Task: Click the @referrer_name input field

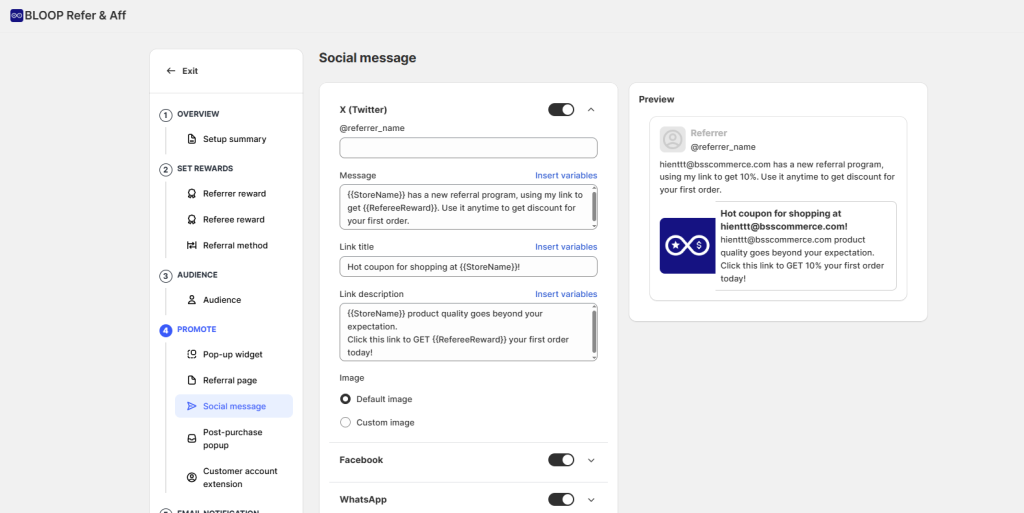Action: (468, 148)
